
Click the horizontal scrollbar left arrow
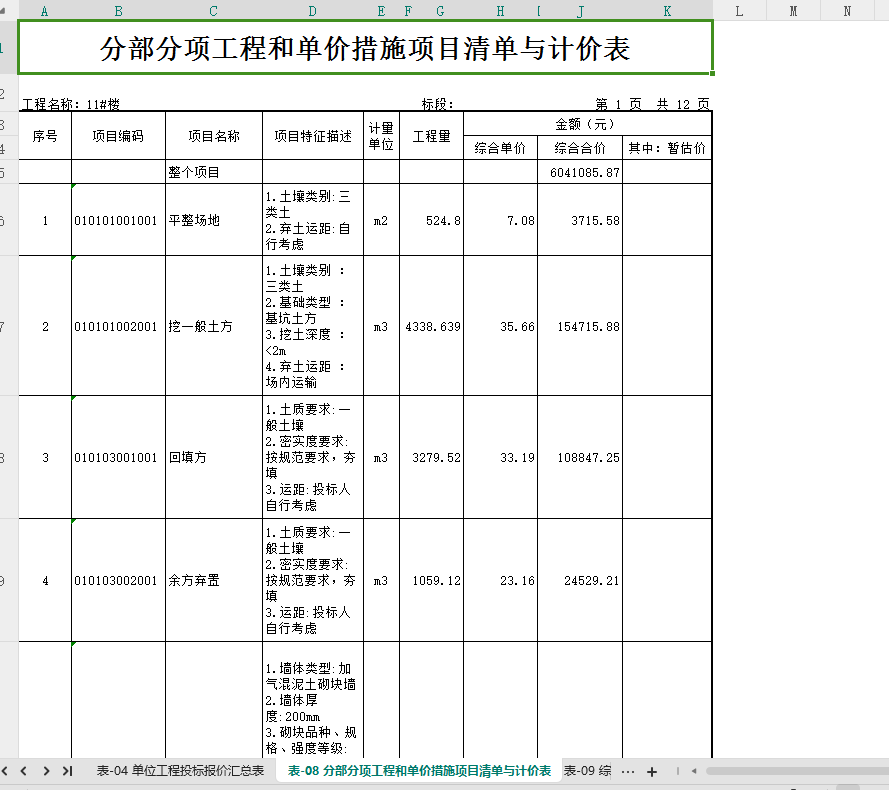pos(694,771)
